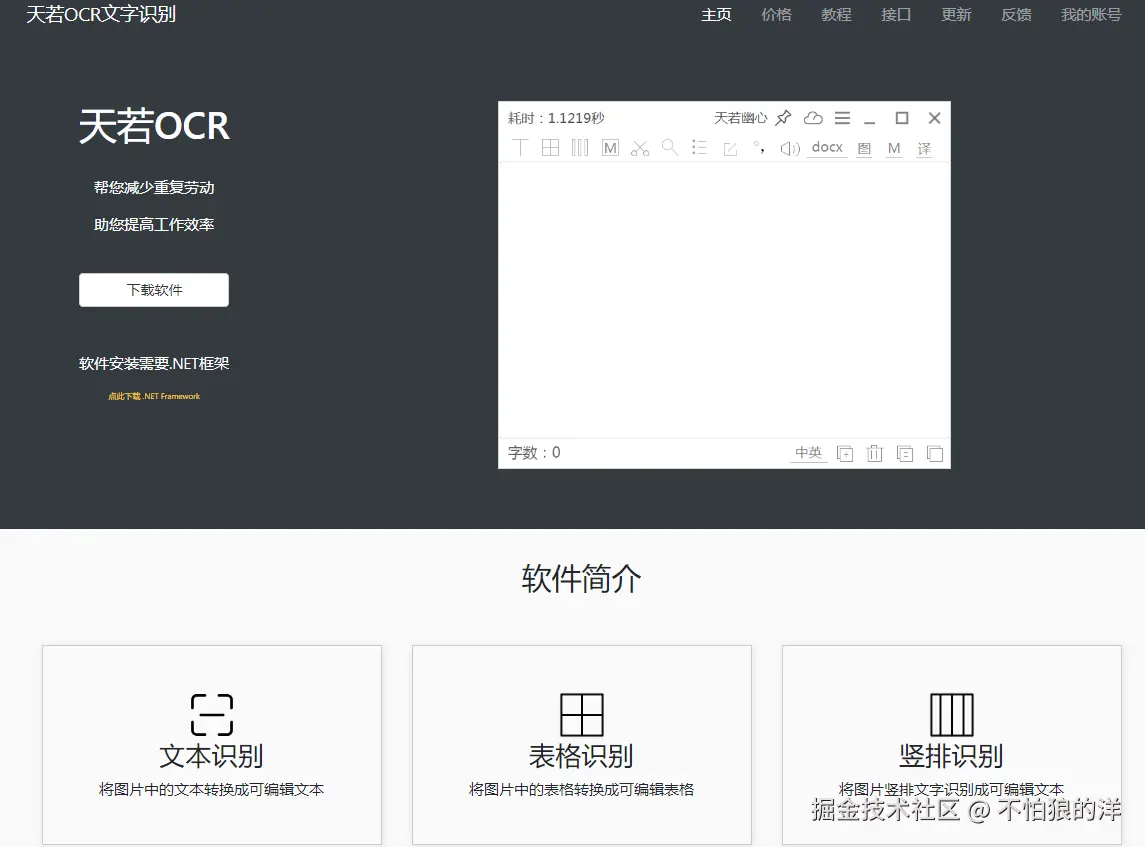Image resolution: width=1145 pixels, height=847 pixels.
Task: Click the 下载软件 button
Action: pyautogui.click(x=154, y=290)
